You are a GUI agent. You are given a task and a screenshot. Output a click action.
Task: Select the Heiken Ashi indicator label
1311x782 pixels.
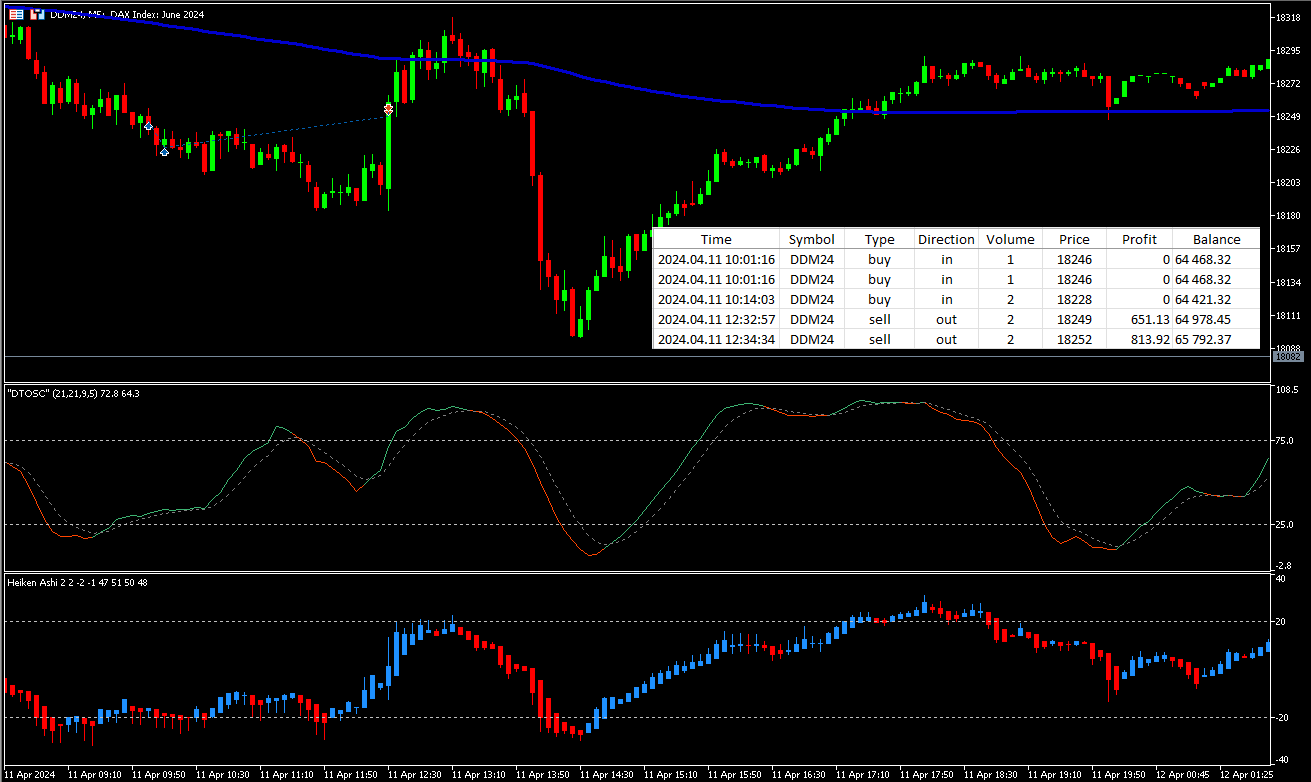click(x=77, y=582)
